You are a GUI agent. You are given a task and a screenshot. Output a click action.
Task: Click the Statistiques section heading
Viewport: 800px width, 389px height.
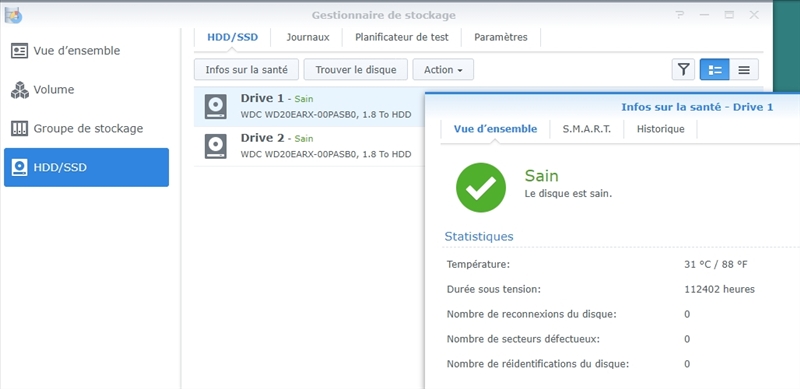tap(479, 236)
